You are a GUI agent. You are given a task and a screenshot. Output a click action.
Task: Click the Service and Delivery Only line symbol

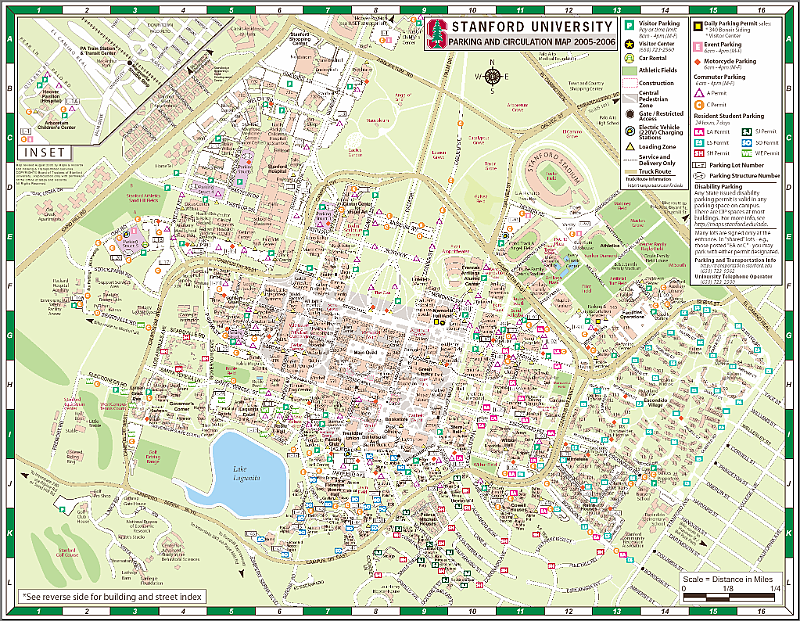pos(630,160)
